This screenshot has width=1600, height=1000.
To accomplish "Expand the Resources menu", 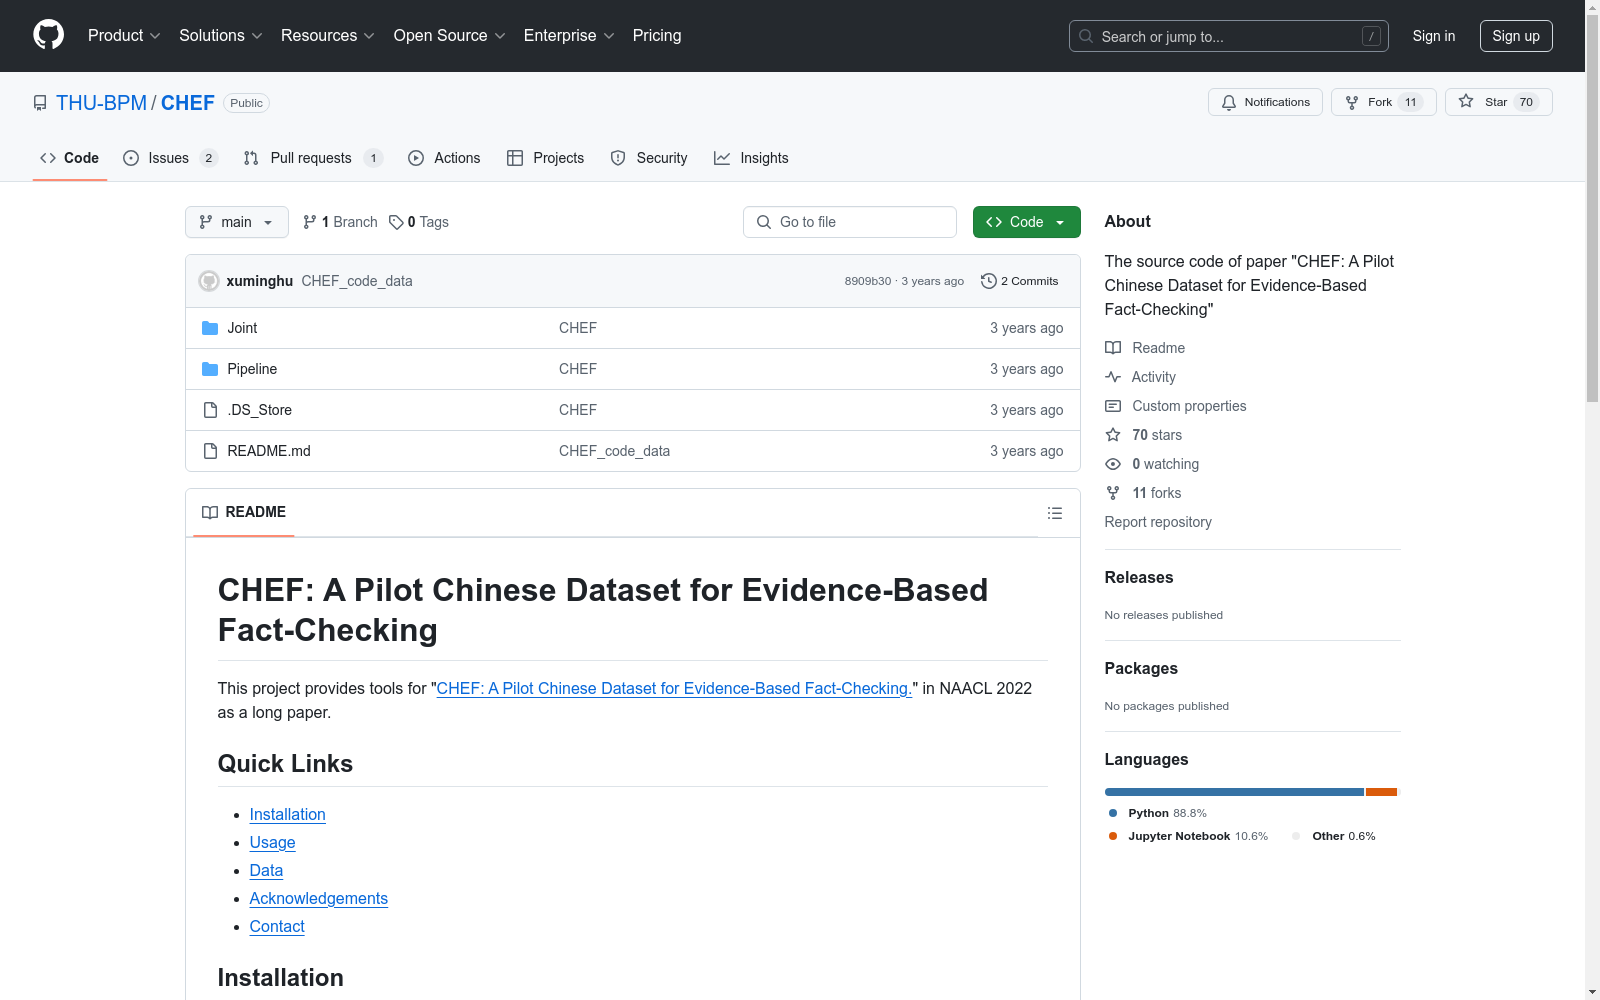I will tap(328, 35).
